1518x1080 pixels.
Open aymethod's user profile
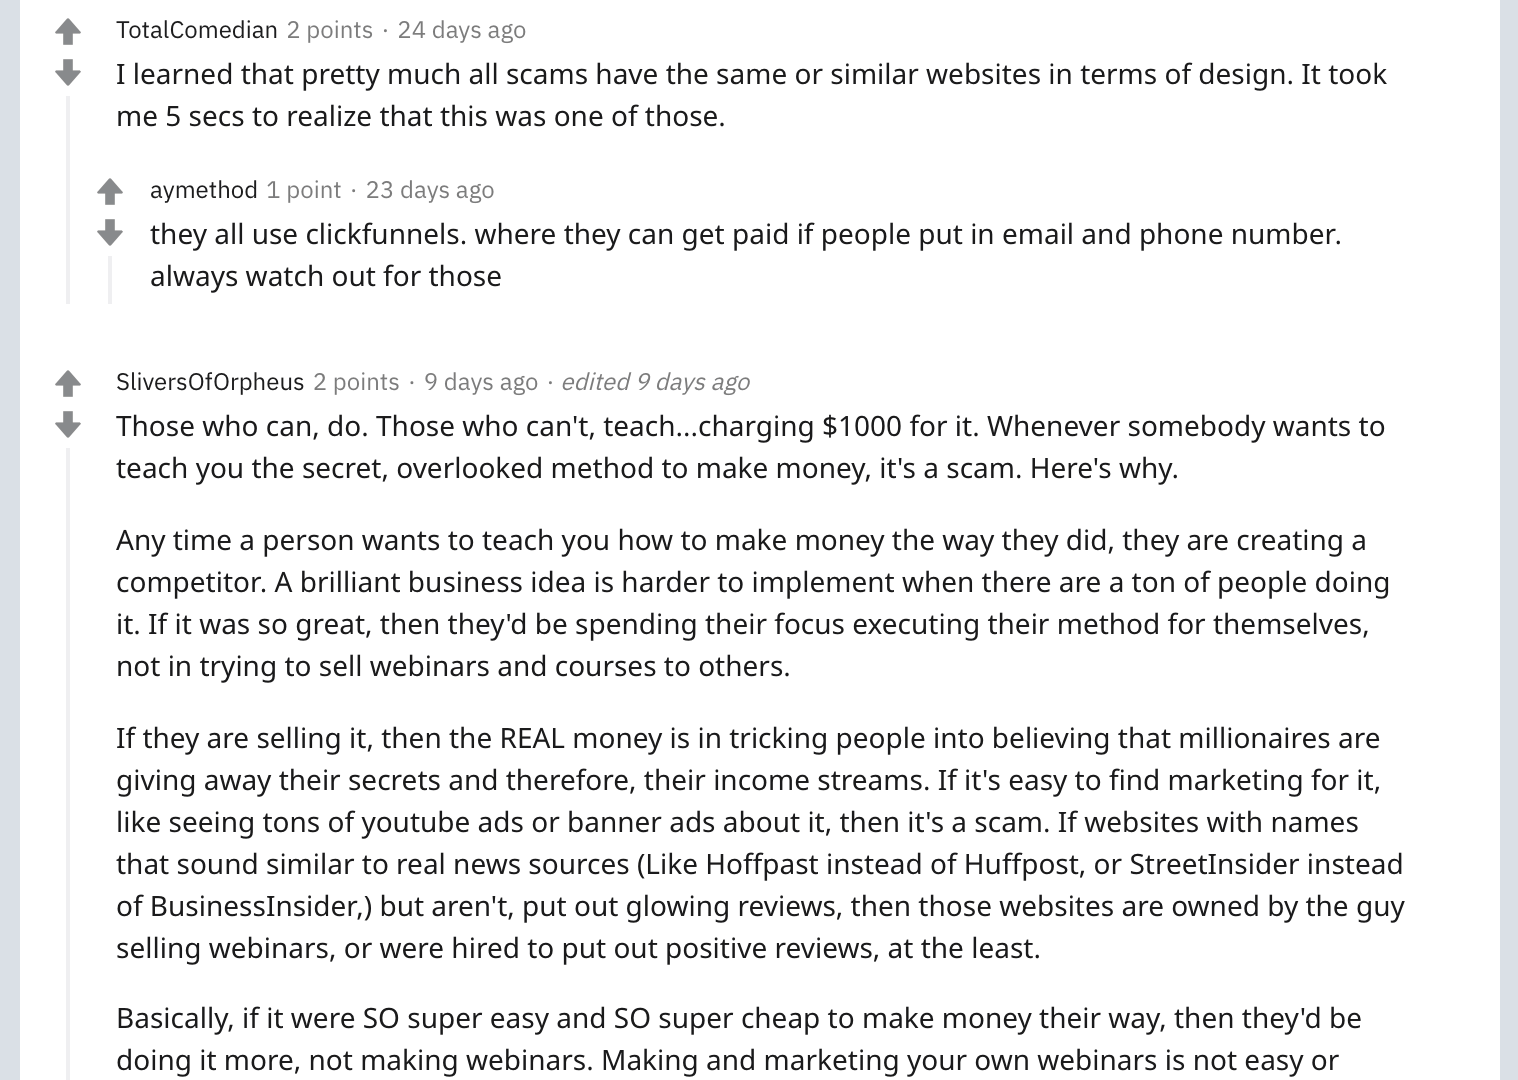pyautogui.click(x=204, y=190)
